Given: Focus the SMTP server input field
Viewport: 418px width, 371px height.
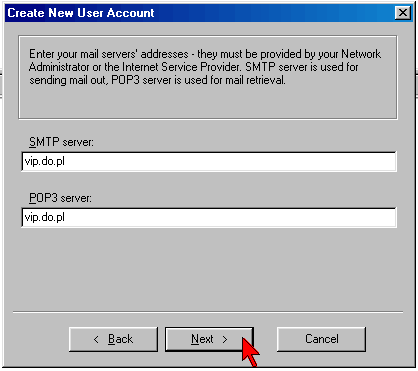Looking at the screenshot, I should (x=209, y=162).
